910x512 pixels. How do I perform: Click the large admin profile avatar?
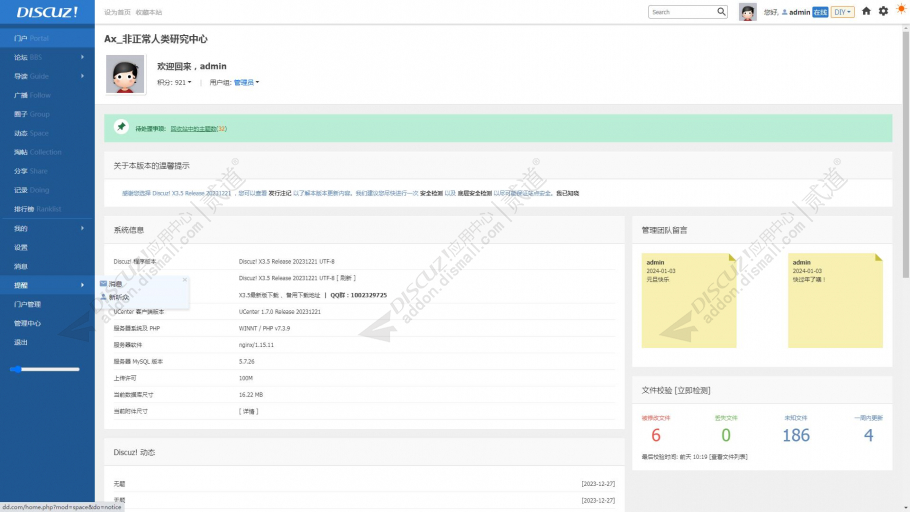[x=125, y=74]
